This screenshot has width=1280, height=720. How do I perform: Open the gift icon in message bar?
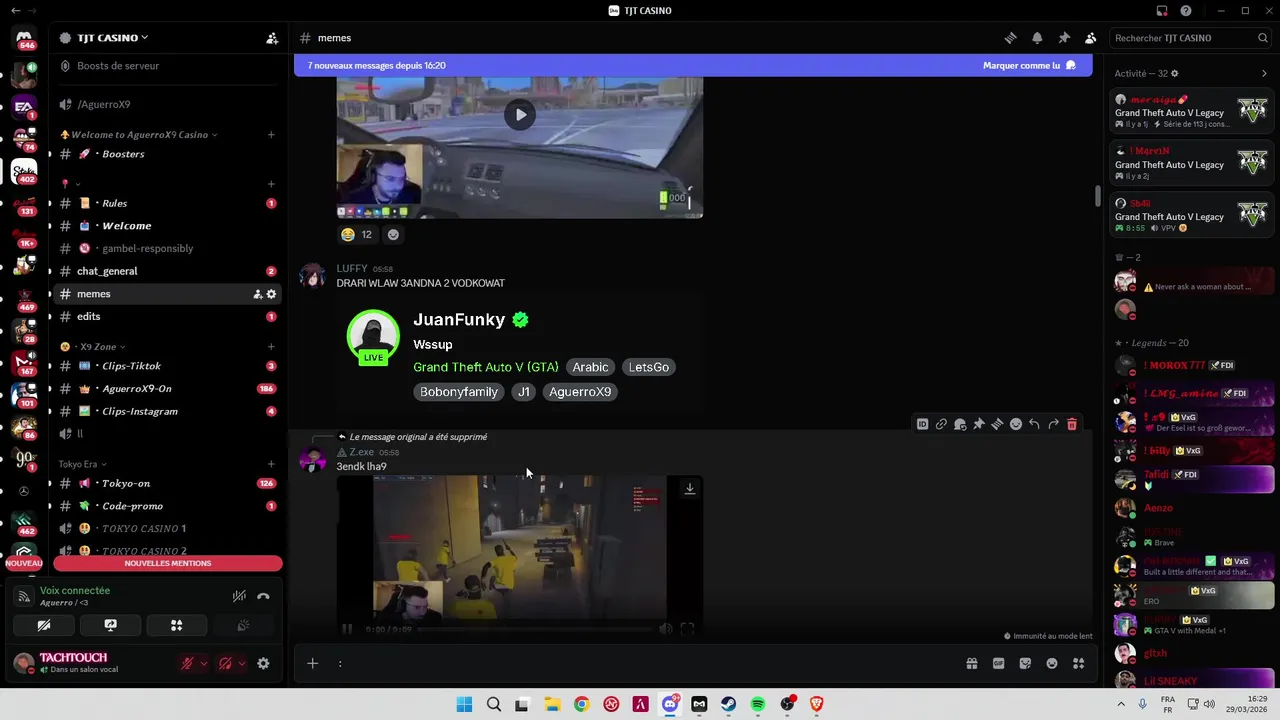[971, 663]
